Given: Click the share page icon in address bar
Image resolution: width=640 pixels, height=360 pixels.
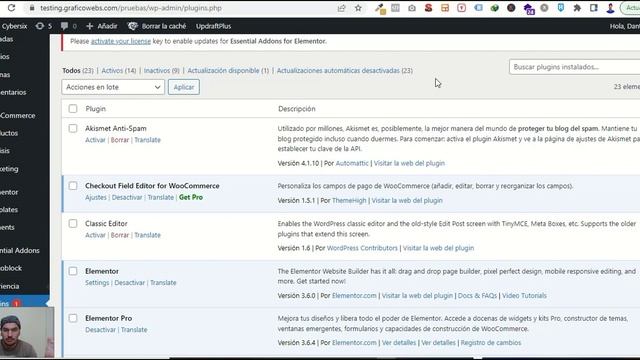Looking at the screenshot, I should click(x=342, y=8).
